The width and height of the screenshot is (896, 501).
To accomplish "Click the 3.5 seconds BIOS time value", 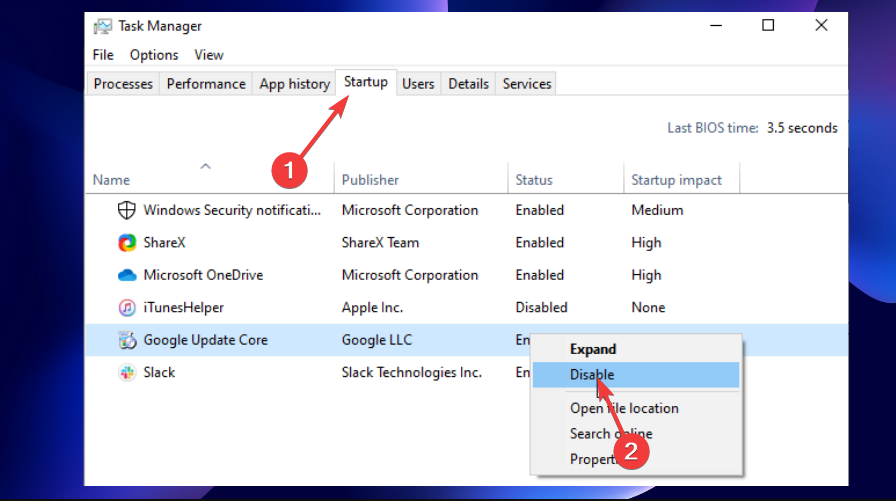I will tap(802, 128).
